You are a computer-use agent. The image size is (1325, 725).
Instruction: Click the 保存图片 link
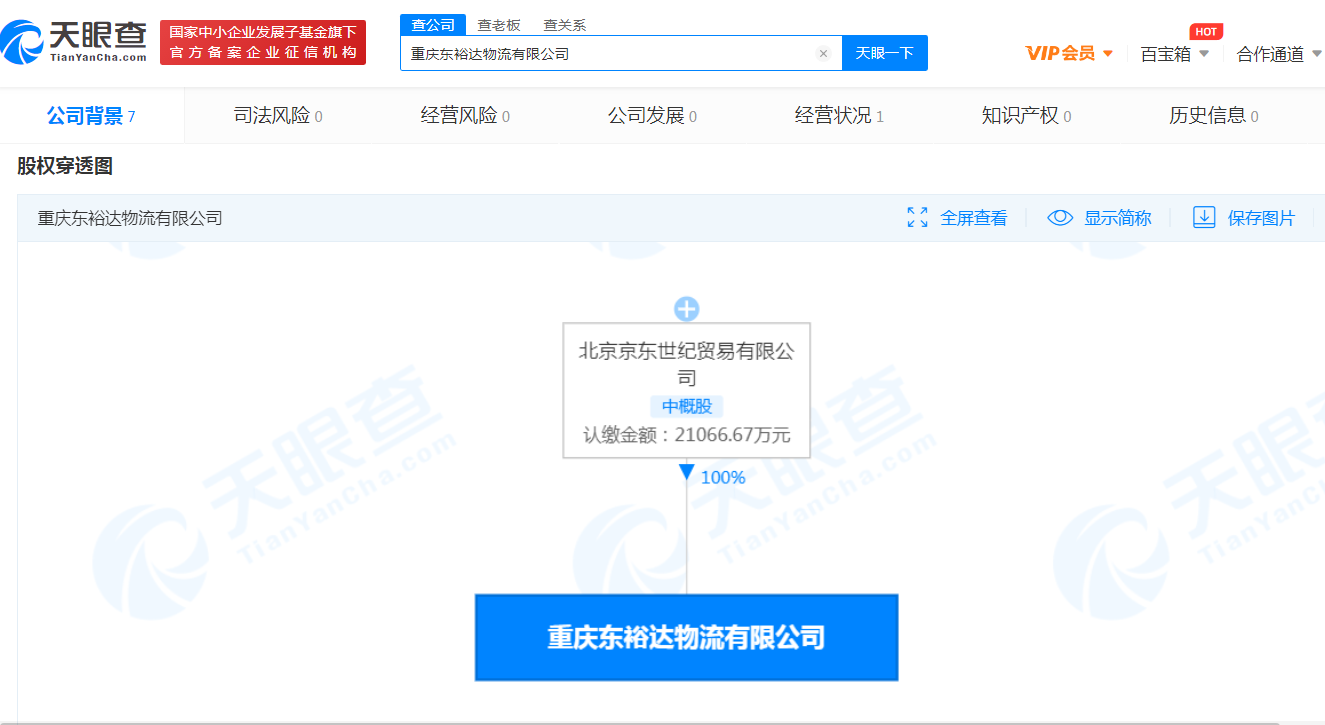click(x=1261, y=218)
